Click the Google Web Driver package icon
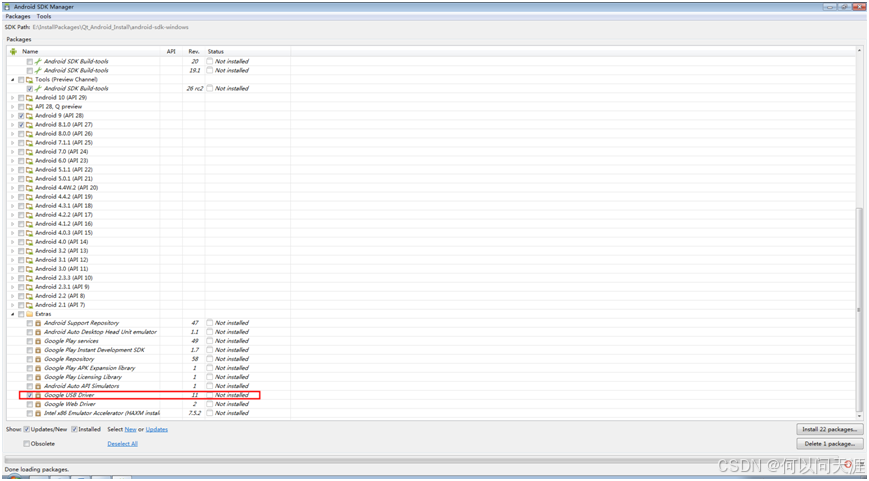The image size is (869, 481). click(38, 404)
